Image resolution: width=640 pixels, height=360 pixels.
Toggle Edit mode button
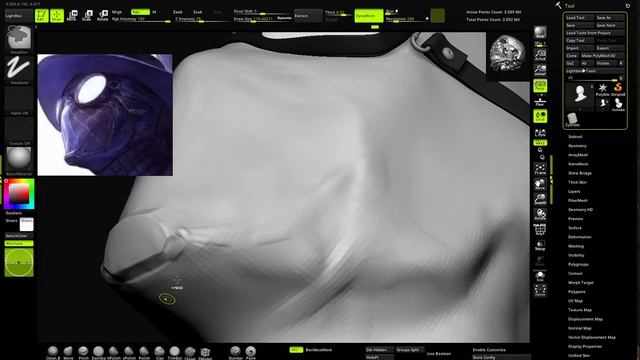tap(41, 16)
